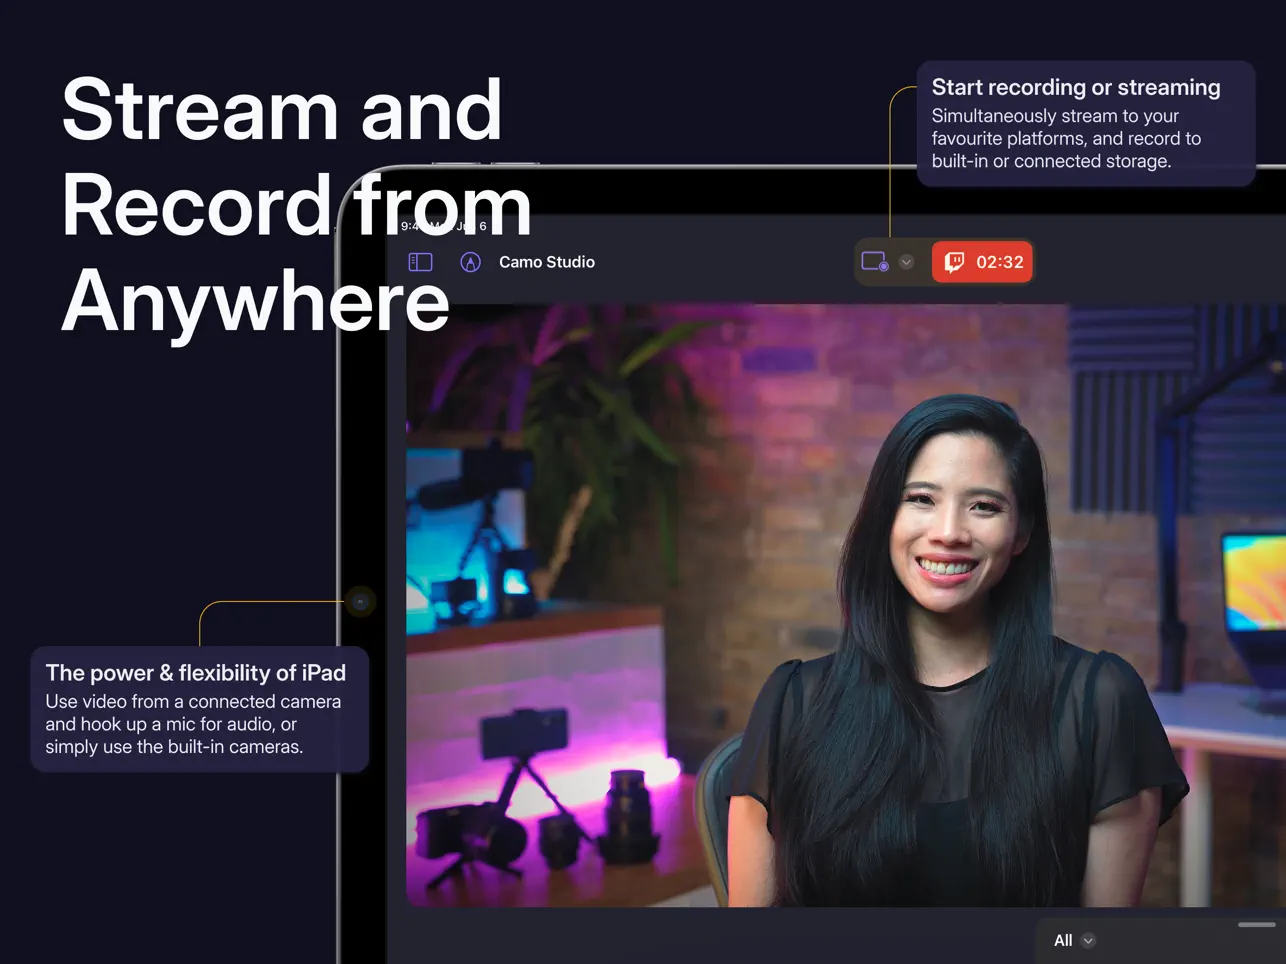The image size is (1286, 964).
Task: Click the power and flexibility of iPad callout
Action: point(200,708)
